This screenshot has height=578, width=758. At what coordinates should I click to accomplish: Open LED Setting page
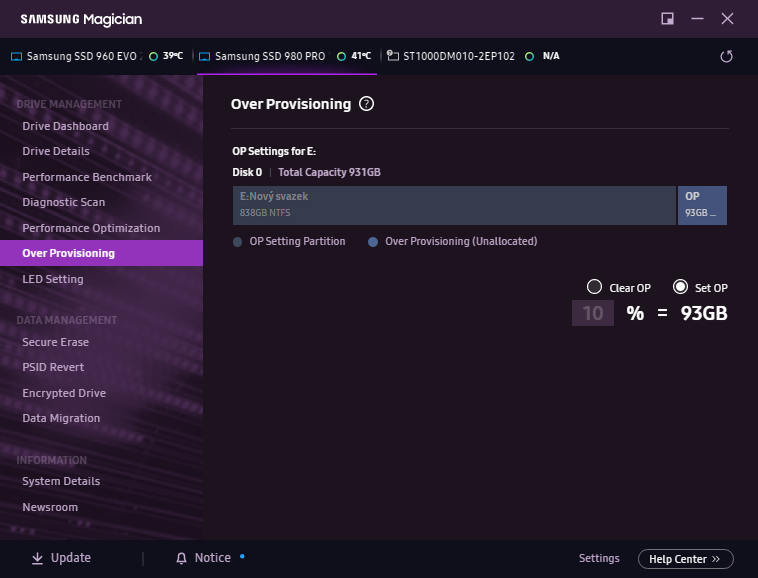point(53,279)
